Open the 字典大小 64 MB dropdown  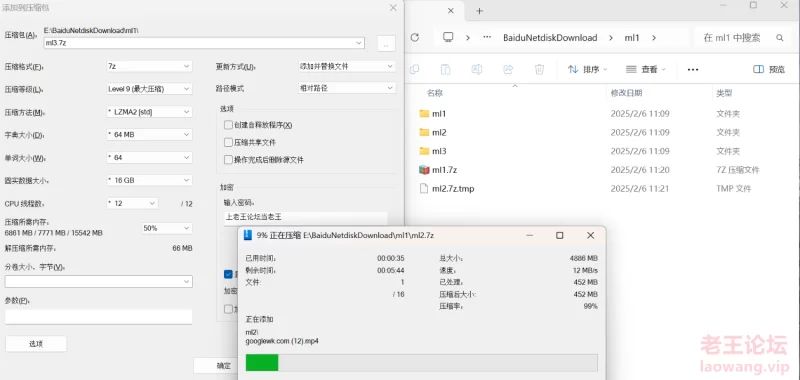pyautogui.click(x=149, y=135)
